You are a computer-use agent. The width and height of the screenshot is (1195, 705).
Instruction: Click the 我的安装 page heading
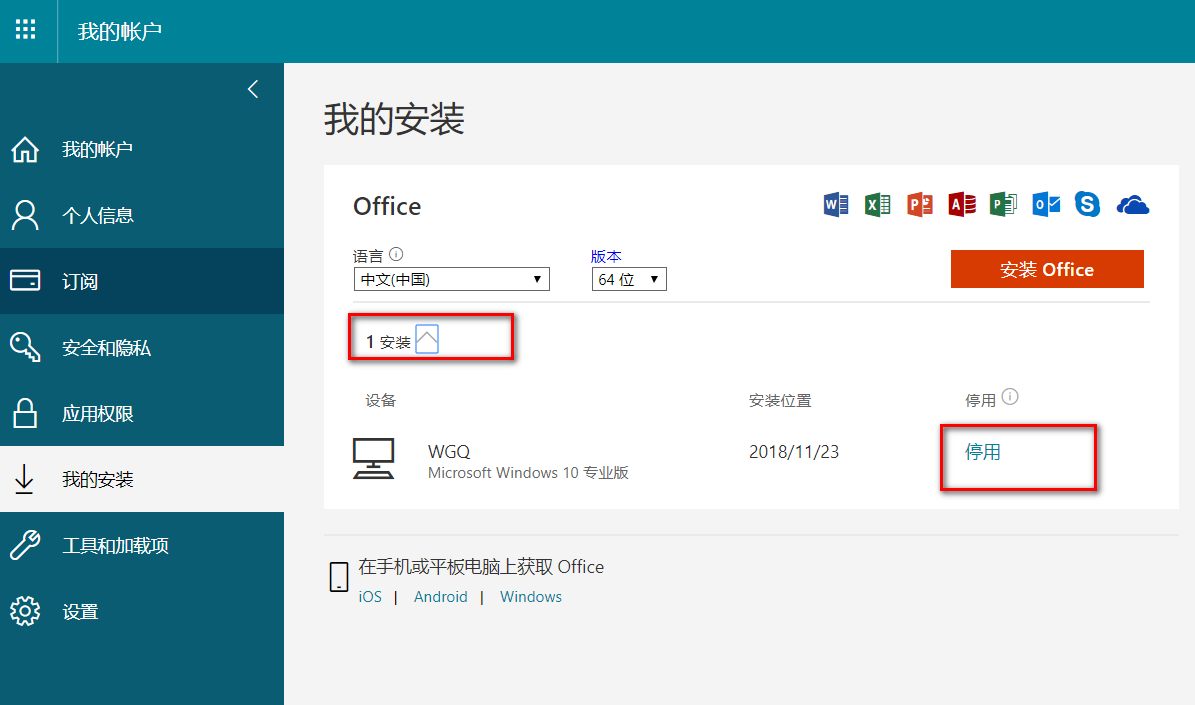pos(394,120)
